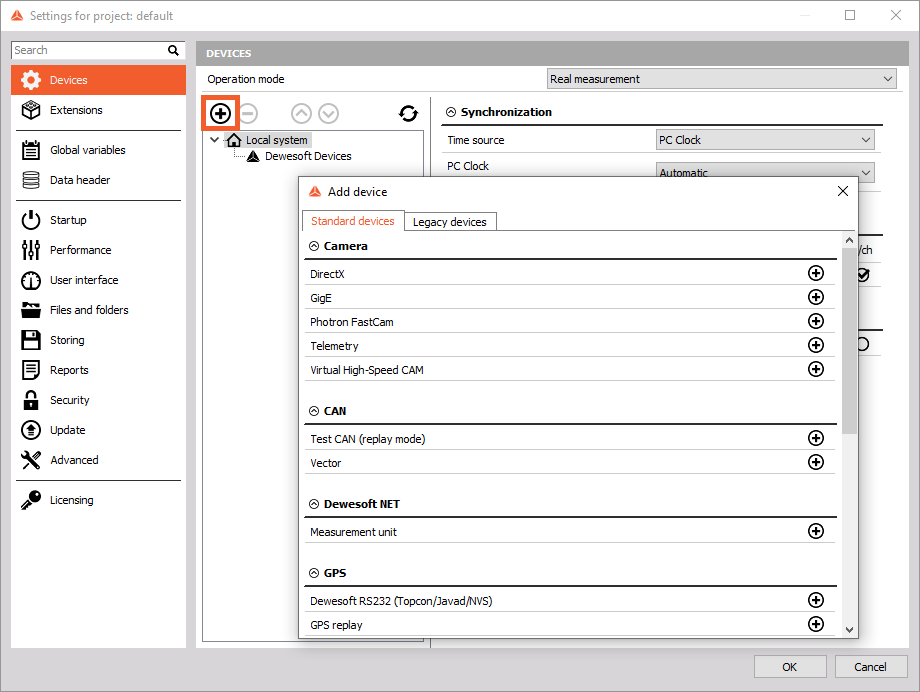Close the Add device dialog
Viewport: 920px width, 692px height.
pos(843,191)
